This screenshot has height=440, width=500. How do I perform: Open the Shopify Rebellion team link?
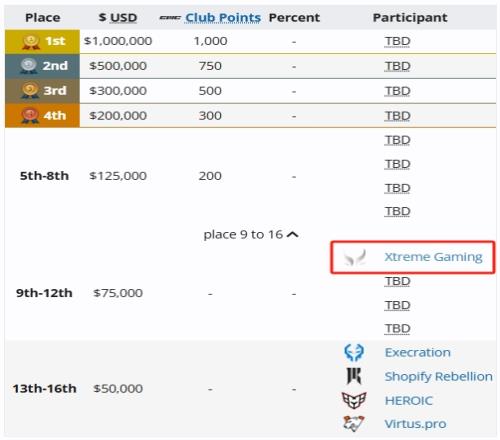click(x=439, y=377)
